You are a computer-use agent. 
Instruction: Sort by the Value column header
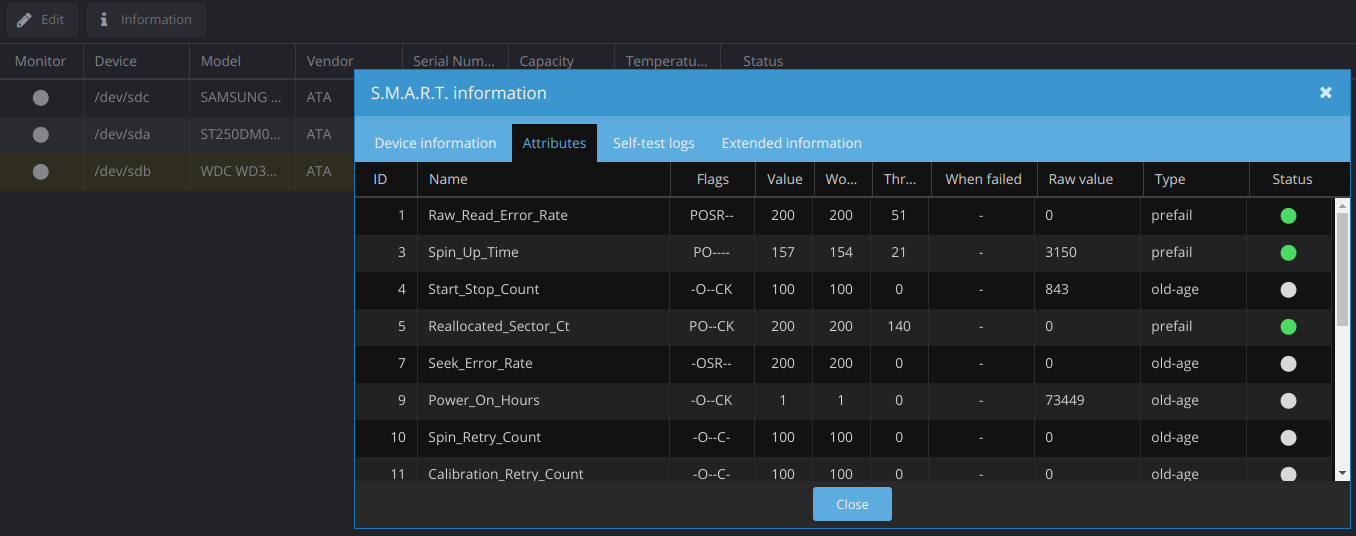click(784, 179)
